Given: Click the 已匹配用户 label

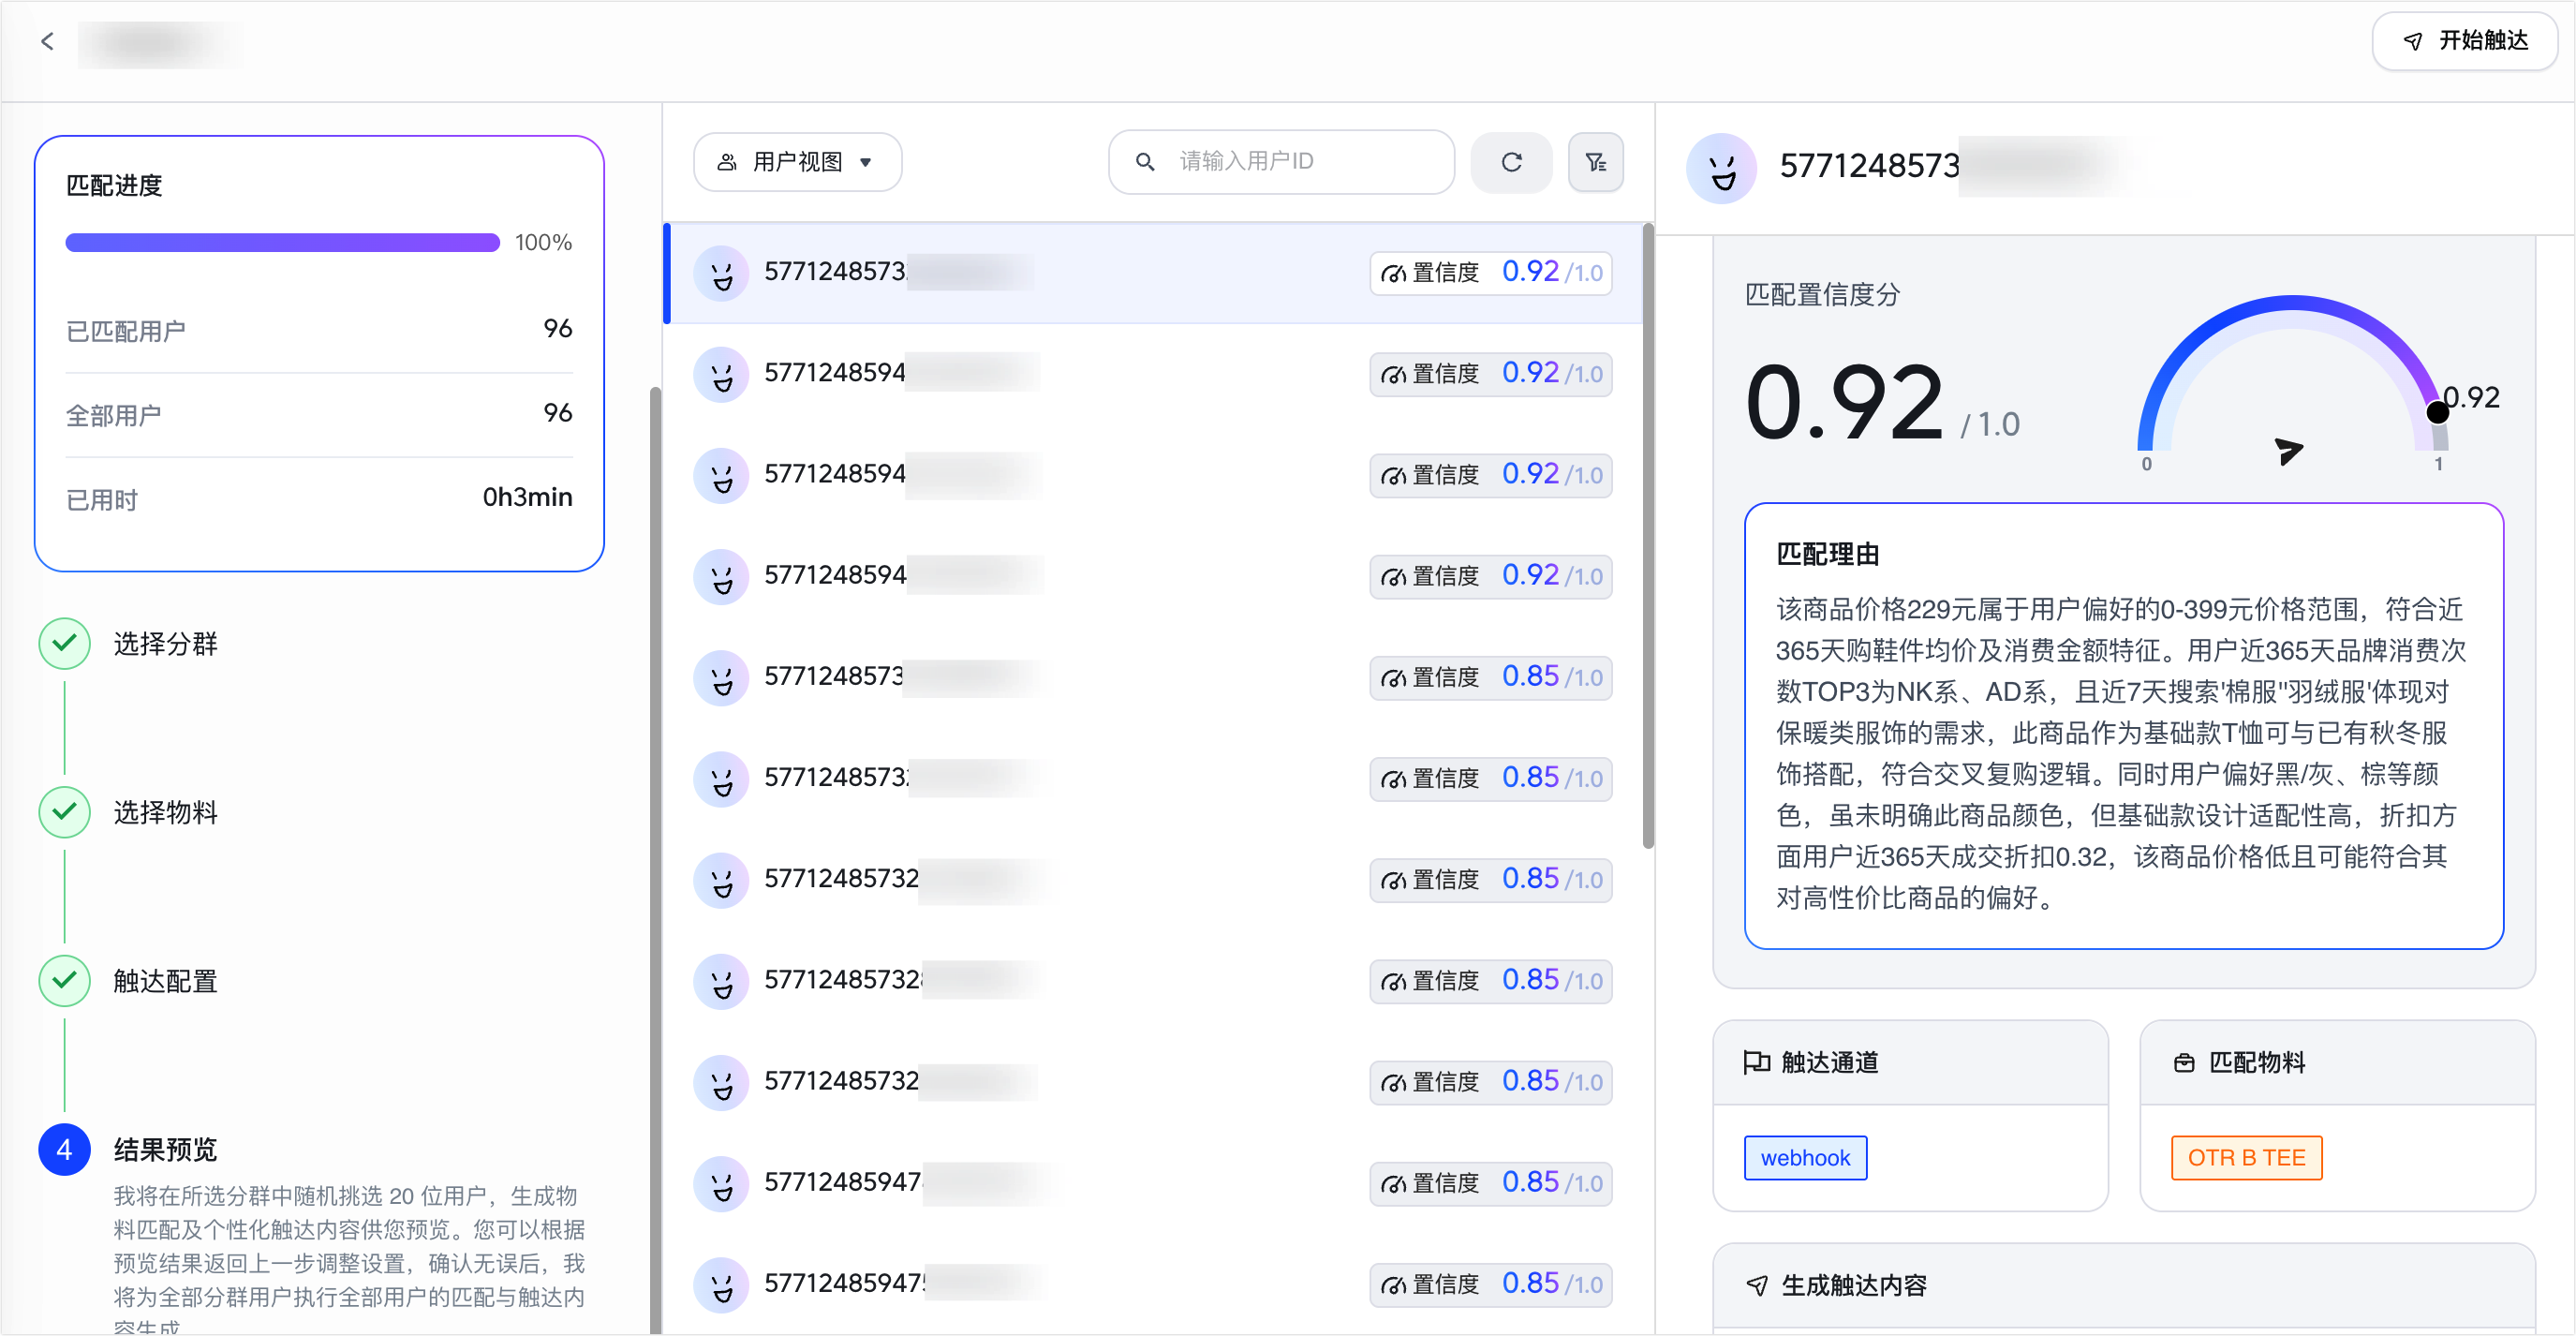Looking at the screenshot, I should (x=126, y=331).
